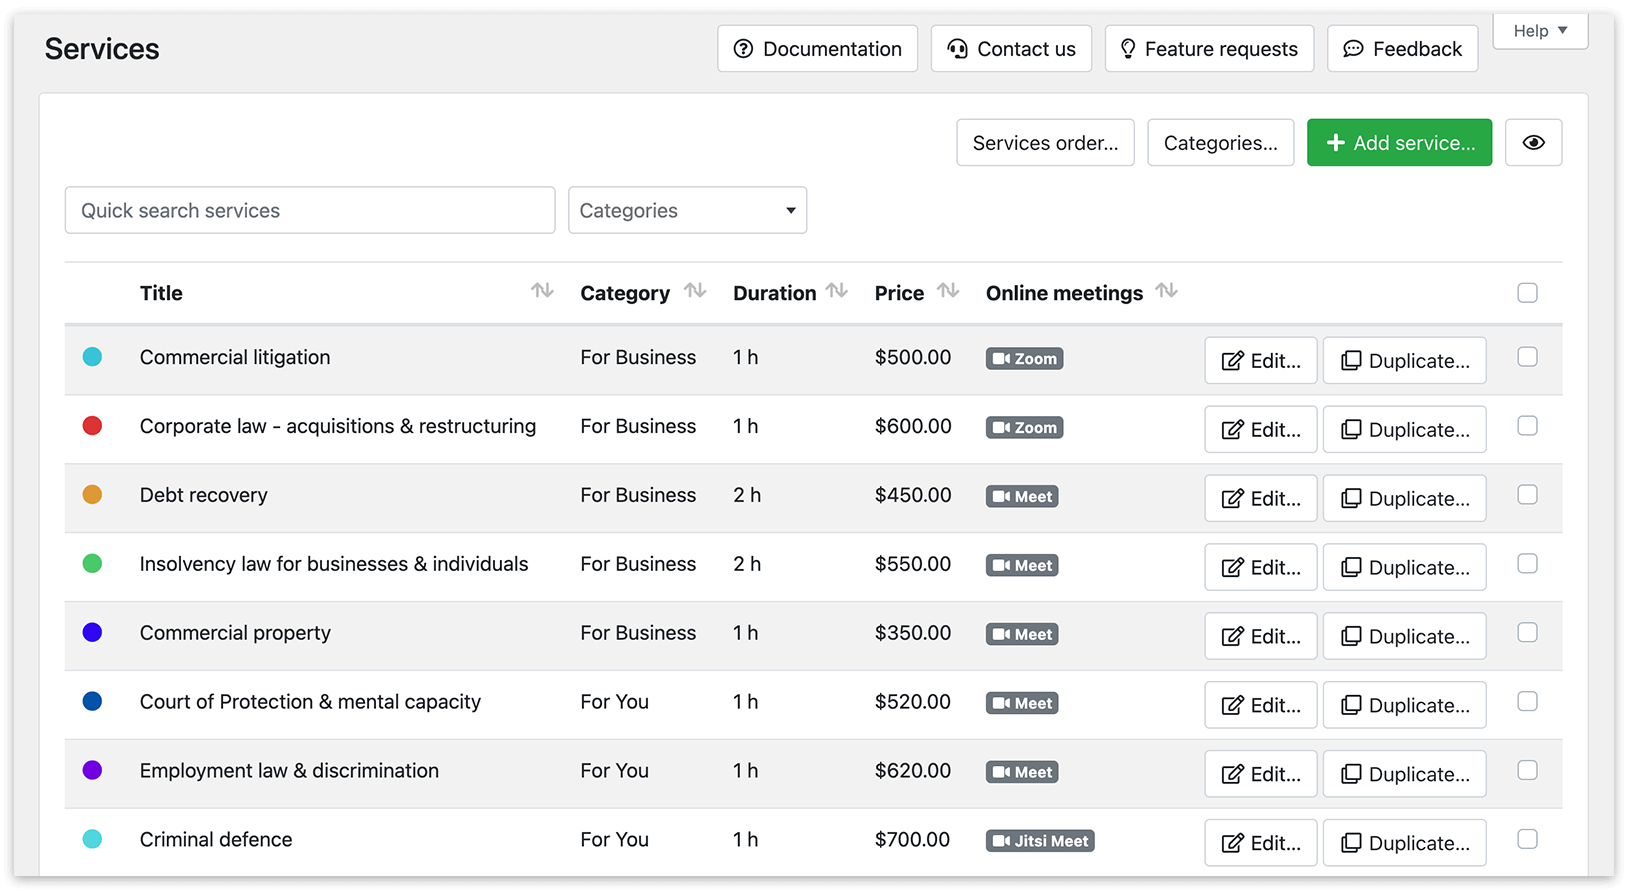Screen dimensions: 1628x890
Task: Edit the Commercial litigation service
Action: [1261, 361]
